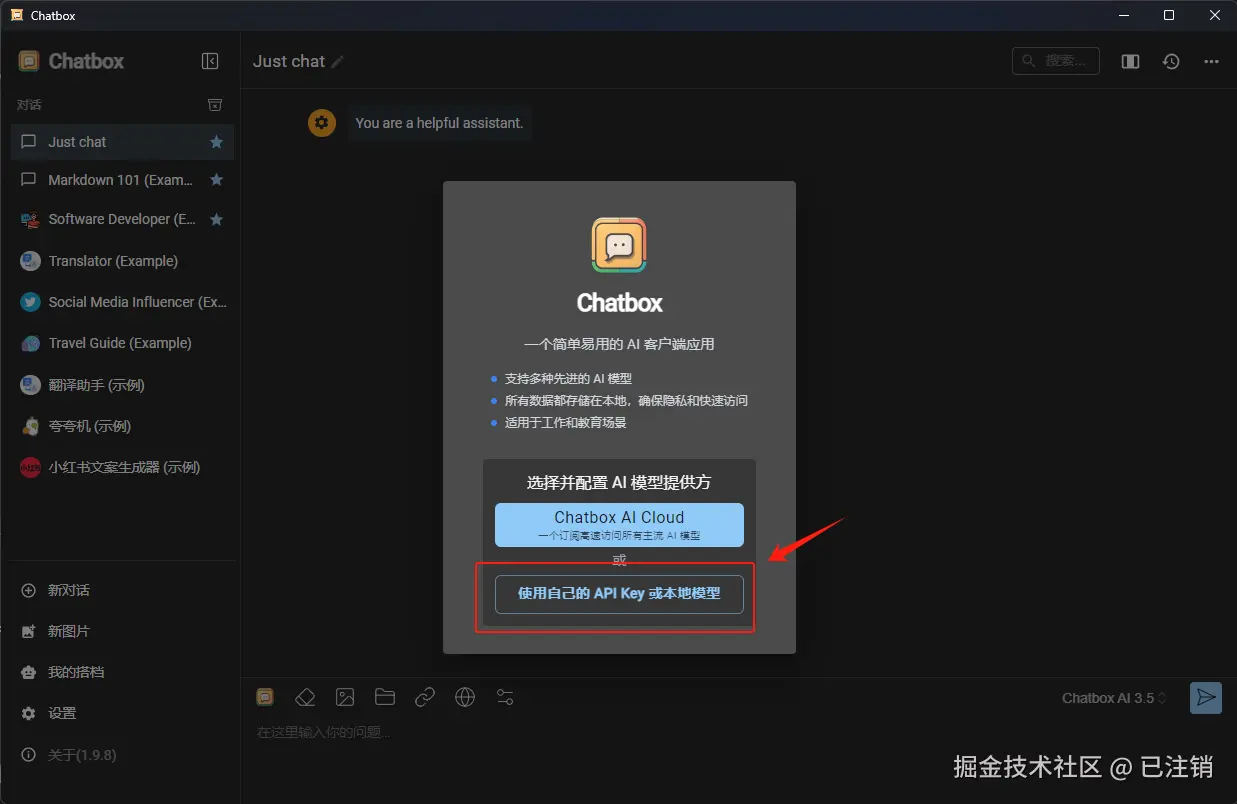Open 设置 settings
1237x804 pixels.
(x=122, y=713)
